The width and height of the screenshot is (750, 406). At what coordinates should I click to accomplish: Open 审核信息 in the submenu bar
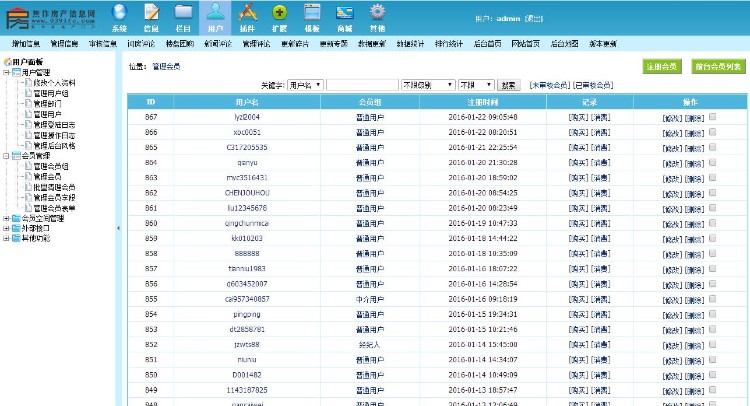point(103,44)
